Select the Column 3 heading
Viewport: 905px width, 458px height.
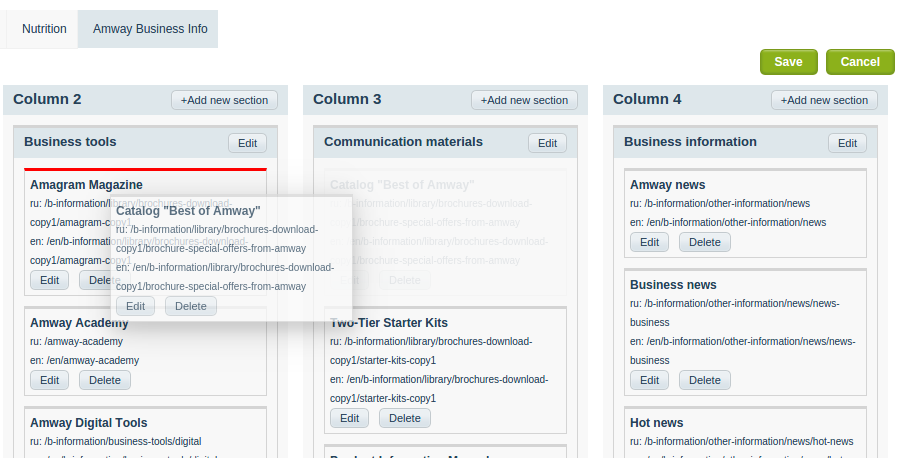347,99
